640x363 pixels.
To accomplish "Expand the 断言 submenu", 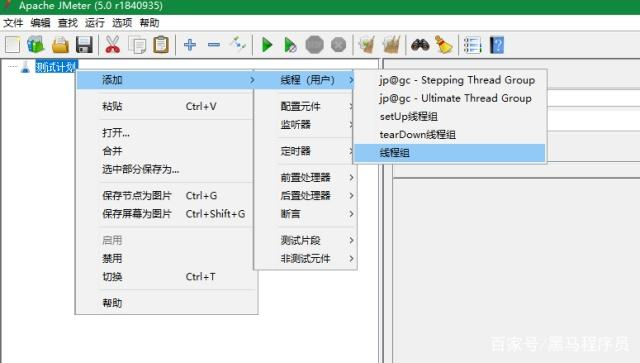I will point(305,214).
